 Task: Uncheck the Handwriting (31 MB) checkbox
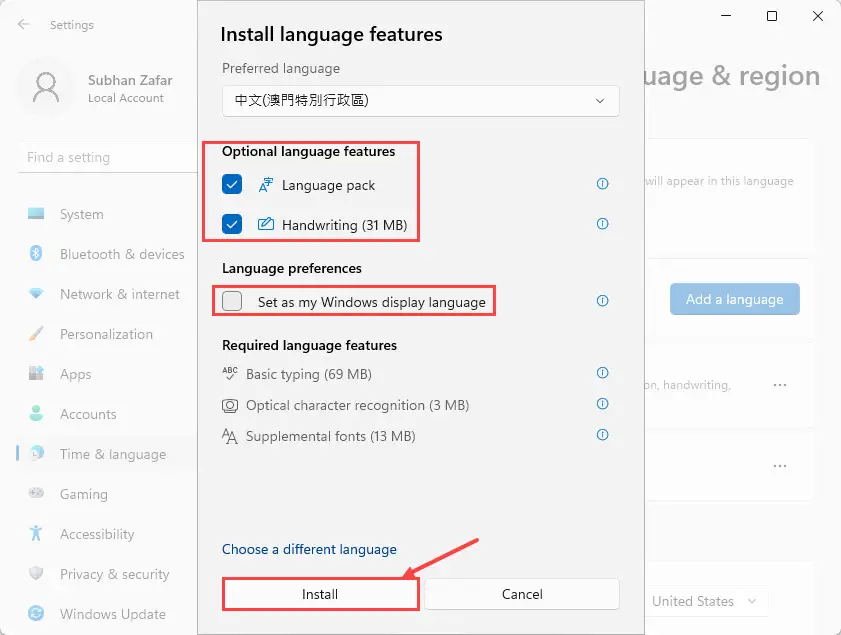click(x=232, y=224)
